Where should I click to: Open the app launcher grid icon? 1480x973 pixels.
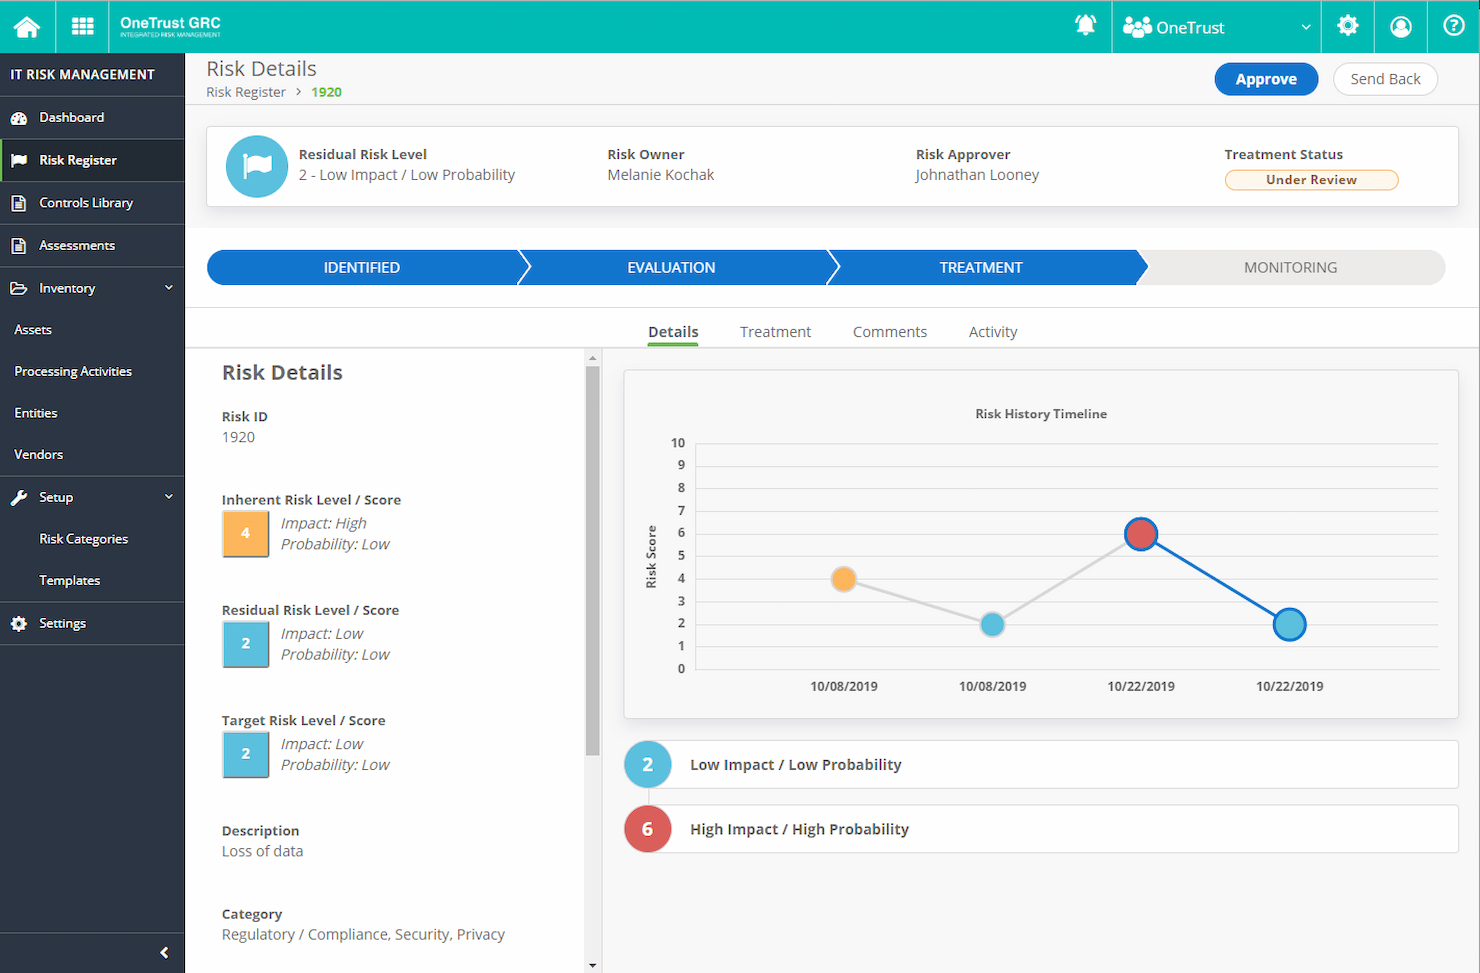click(83, 27)
